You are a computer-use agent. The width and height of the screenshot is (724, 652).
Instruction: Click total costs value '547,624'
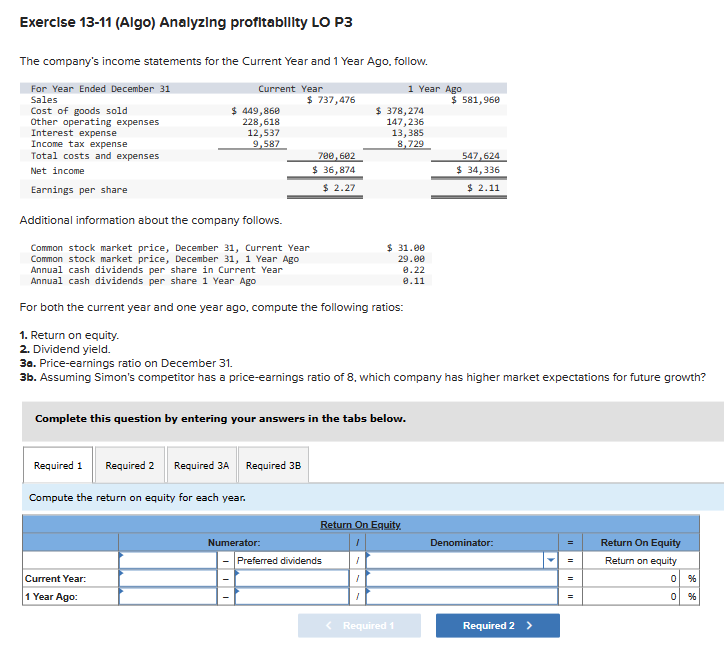point(481,156)
